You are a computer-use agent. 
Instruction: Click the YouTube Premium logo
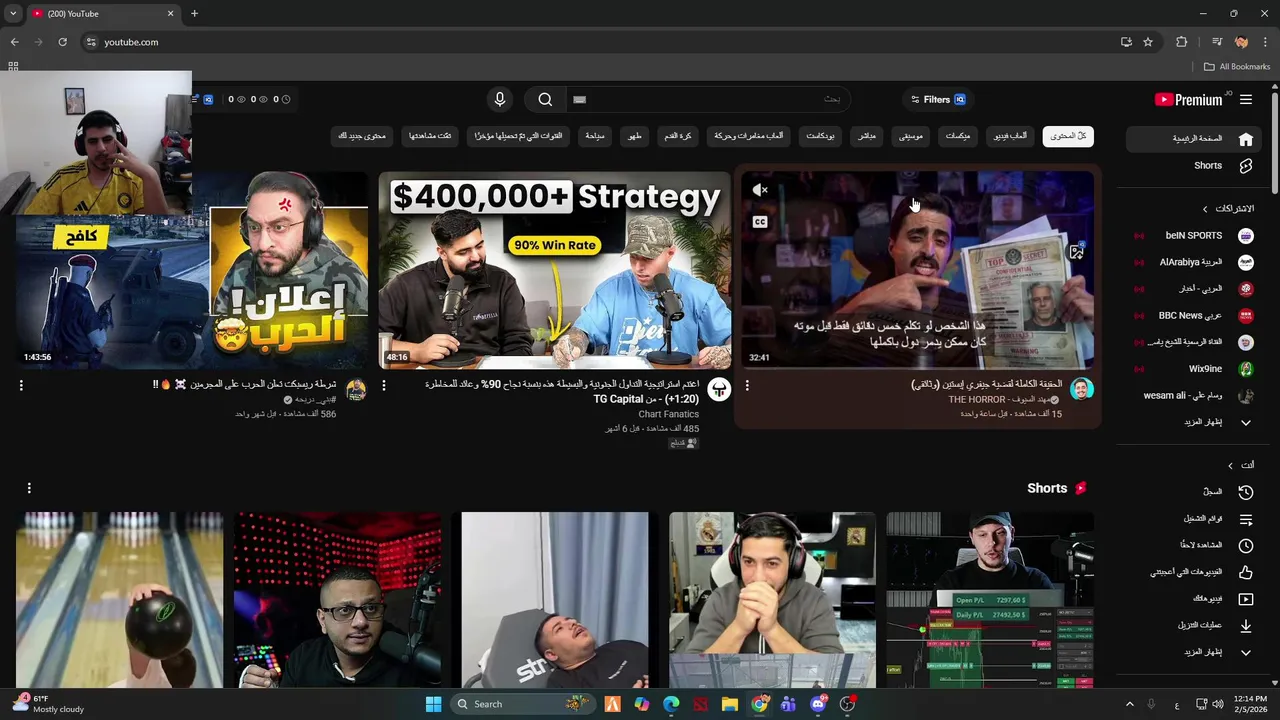pos(1188,99)
